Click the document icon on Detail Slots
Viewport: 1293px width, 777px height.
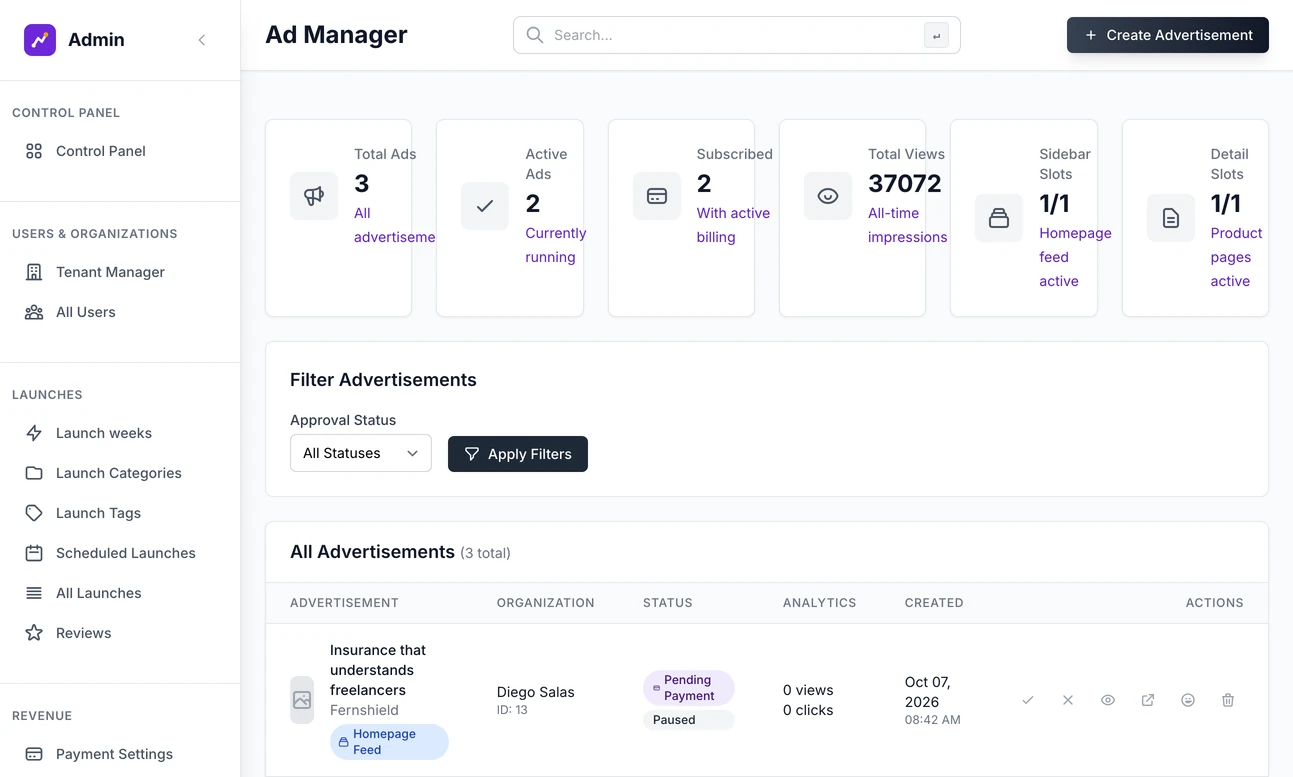(1171, 218)
